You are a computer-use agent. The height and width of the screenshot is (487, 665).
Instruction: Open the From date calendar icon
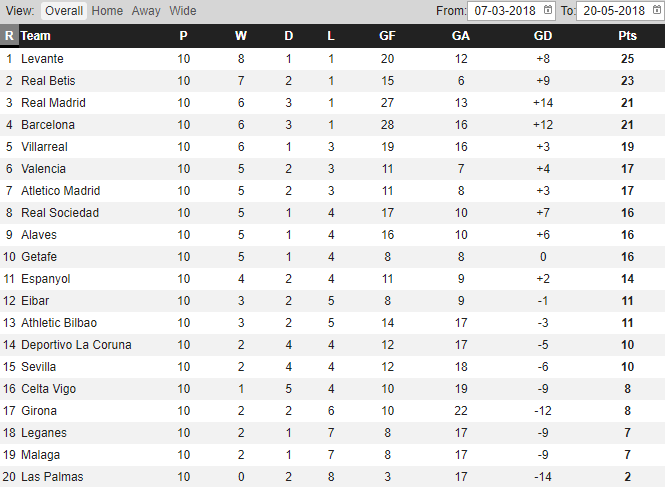[548, 10]
